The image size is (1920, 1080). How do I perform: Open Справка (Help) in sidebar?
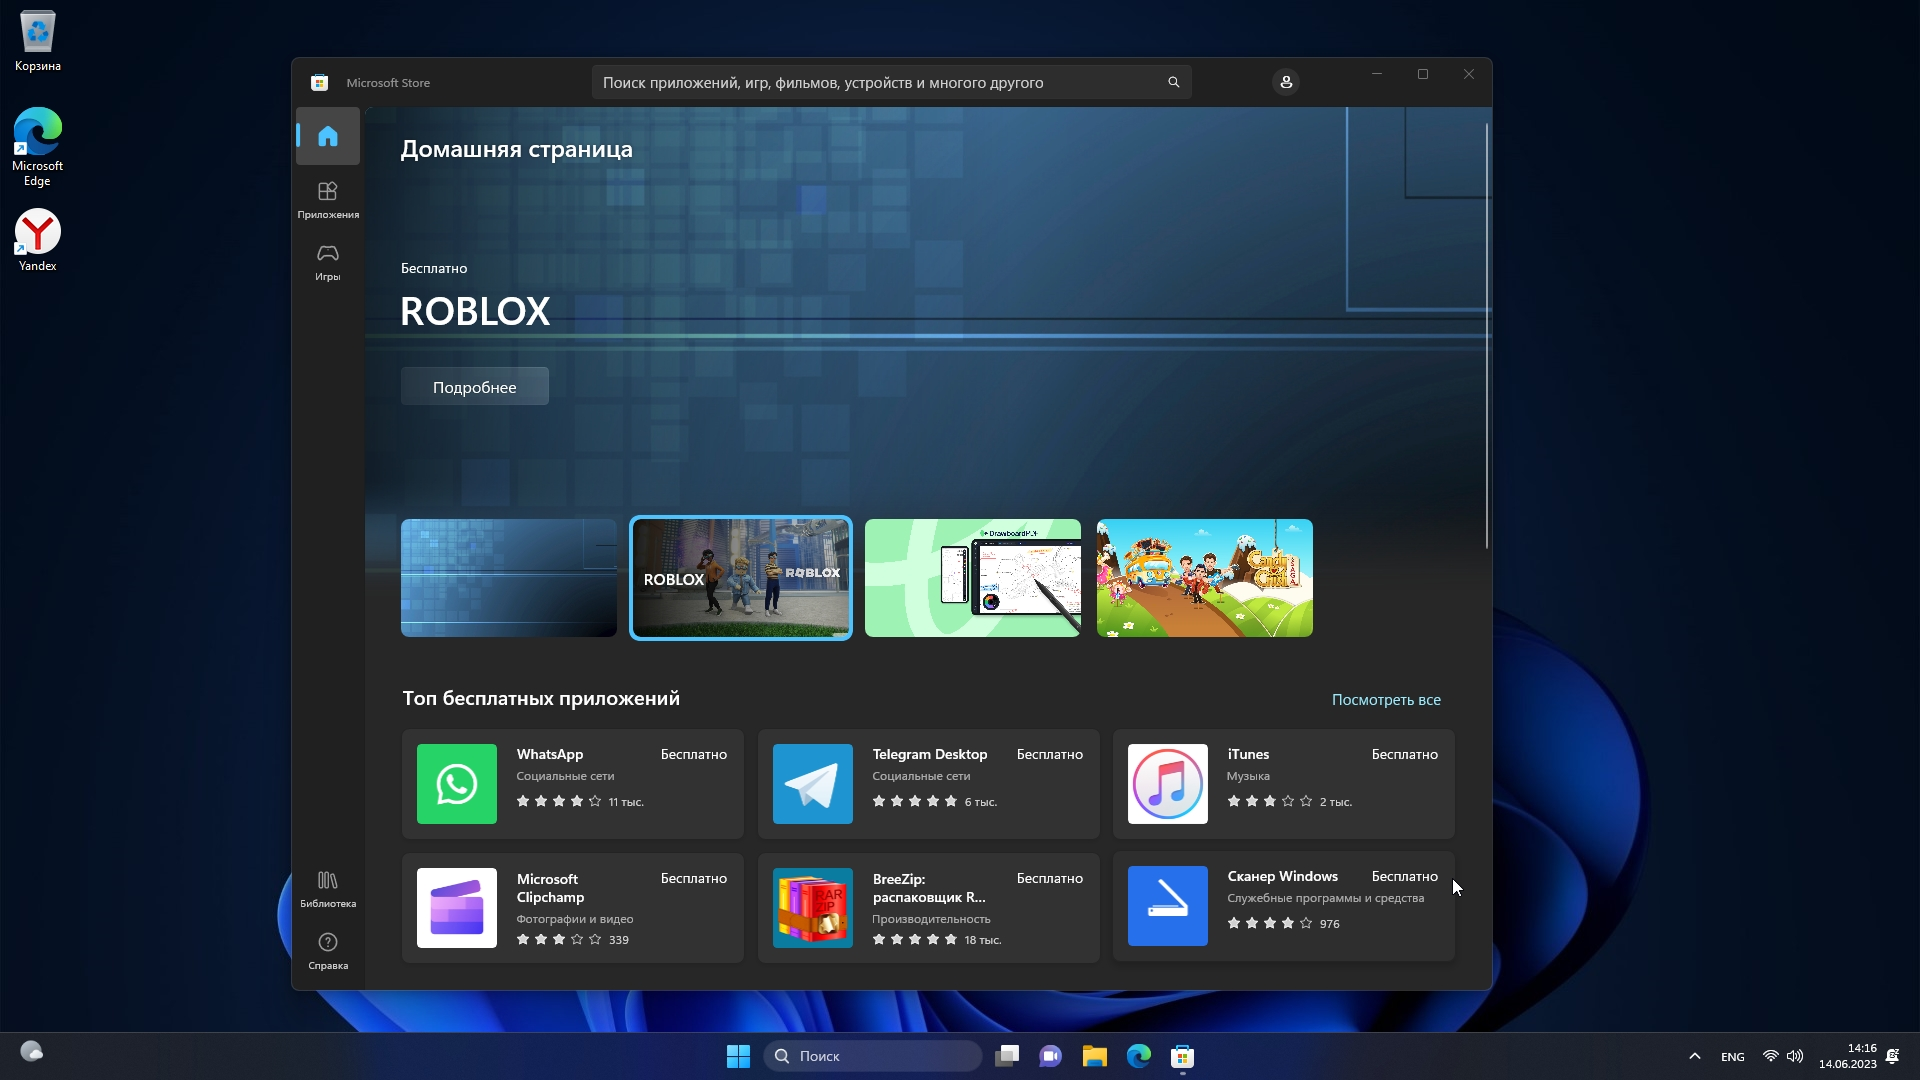click(327, 950)
